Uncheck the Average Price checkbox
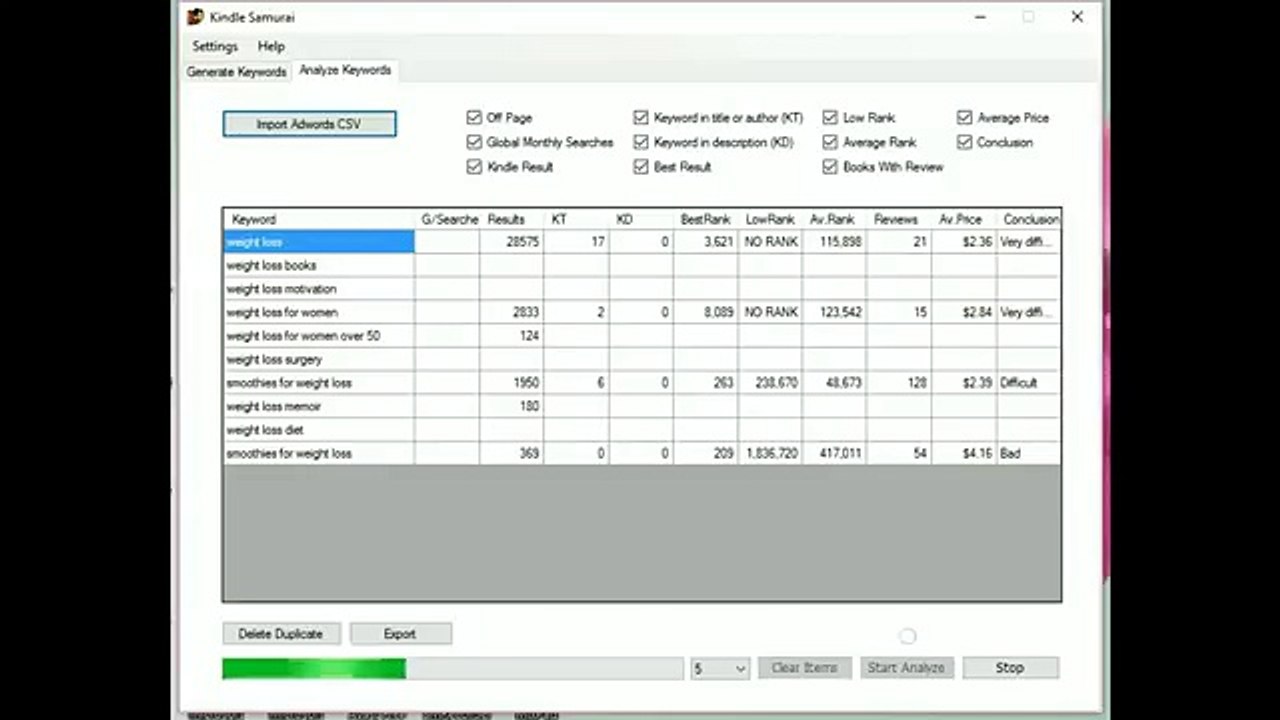The height and width of the screenshot is (720, 1280). coord(964,118)
